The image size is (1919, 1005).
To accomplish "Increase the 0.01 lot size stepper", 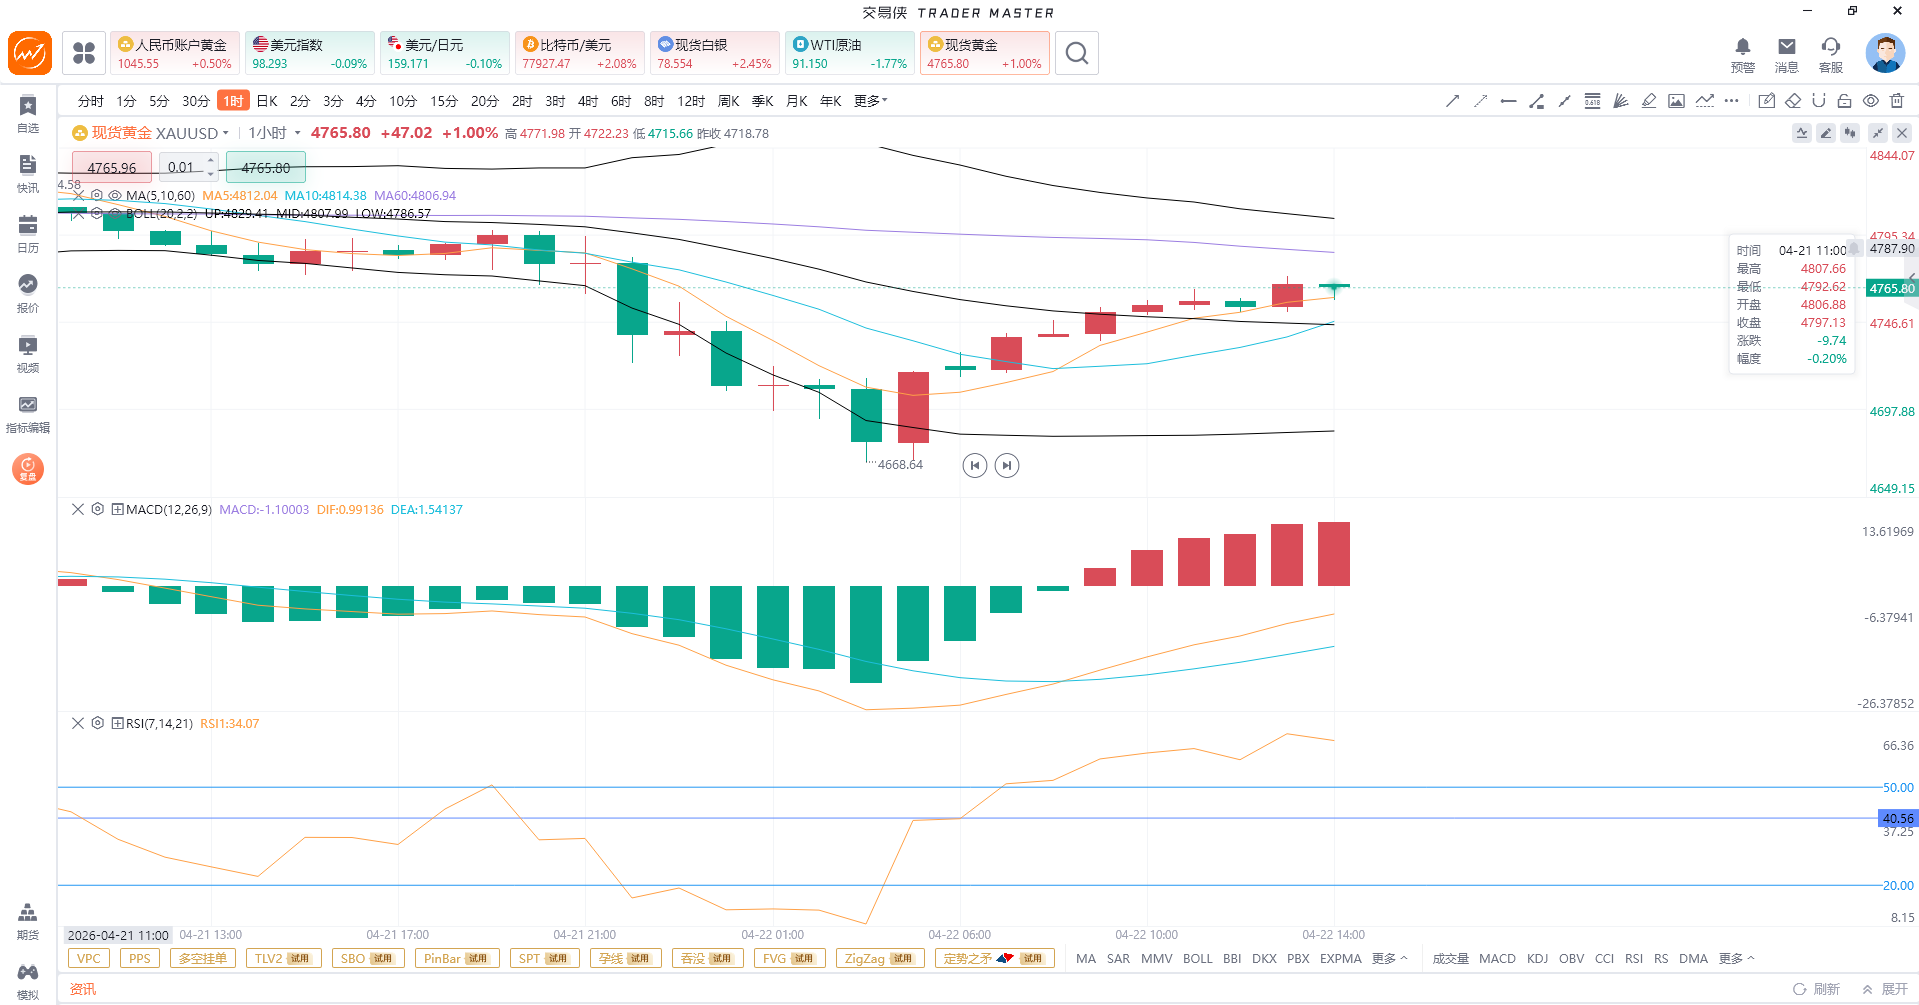I will 211,161.
